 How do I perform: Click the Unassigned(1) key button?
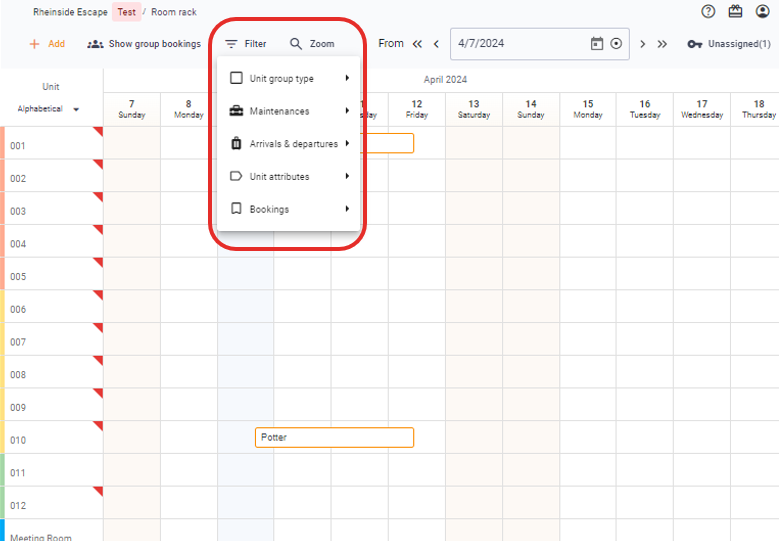coord(729,44)
